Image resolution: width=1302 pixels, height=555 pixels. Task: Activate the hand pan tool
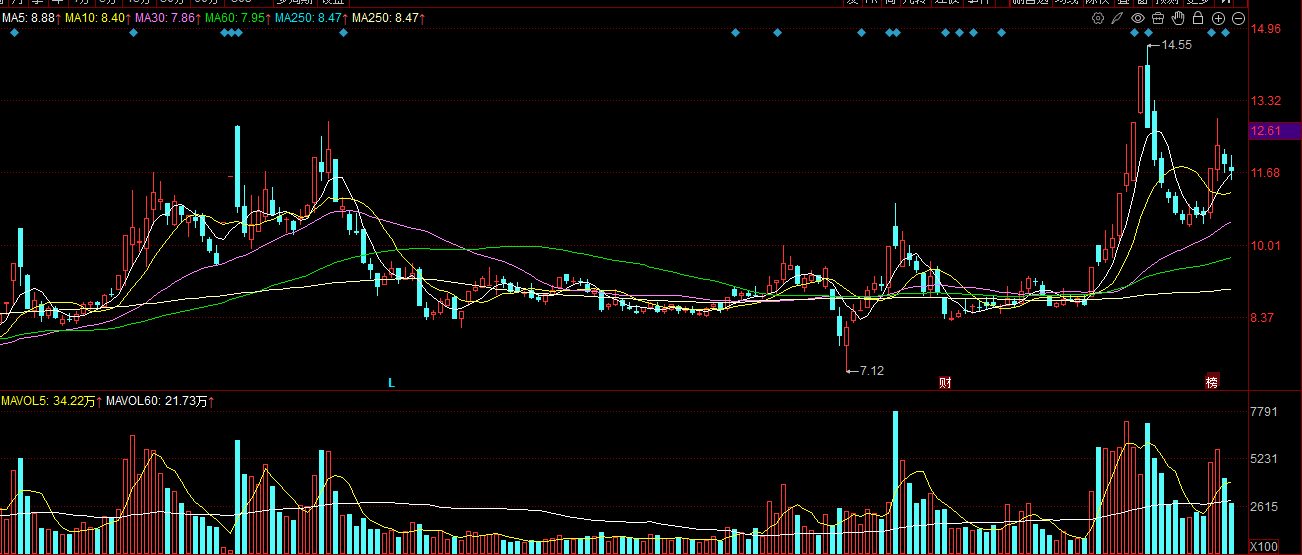tap(1178, 18)
